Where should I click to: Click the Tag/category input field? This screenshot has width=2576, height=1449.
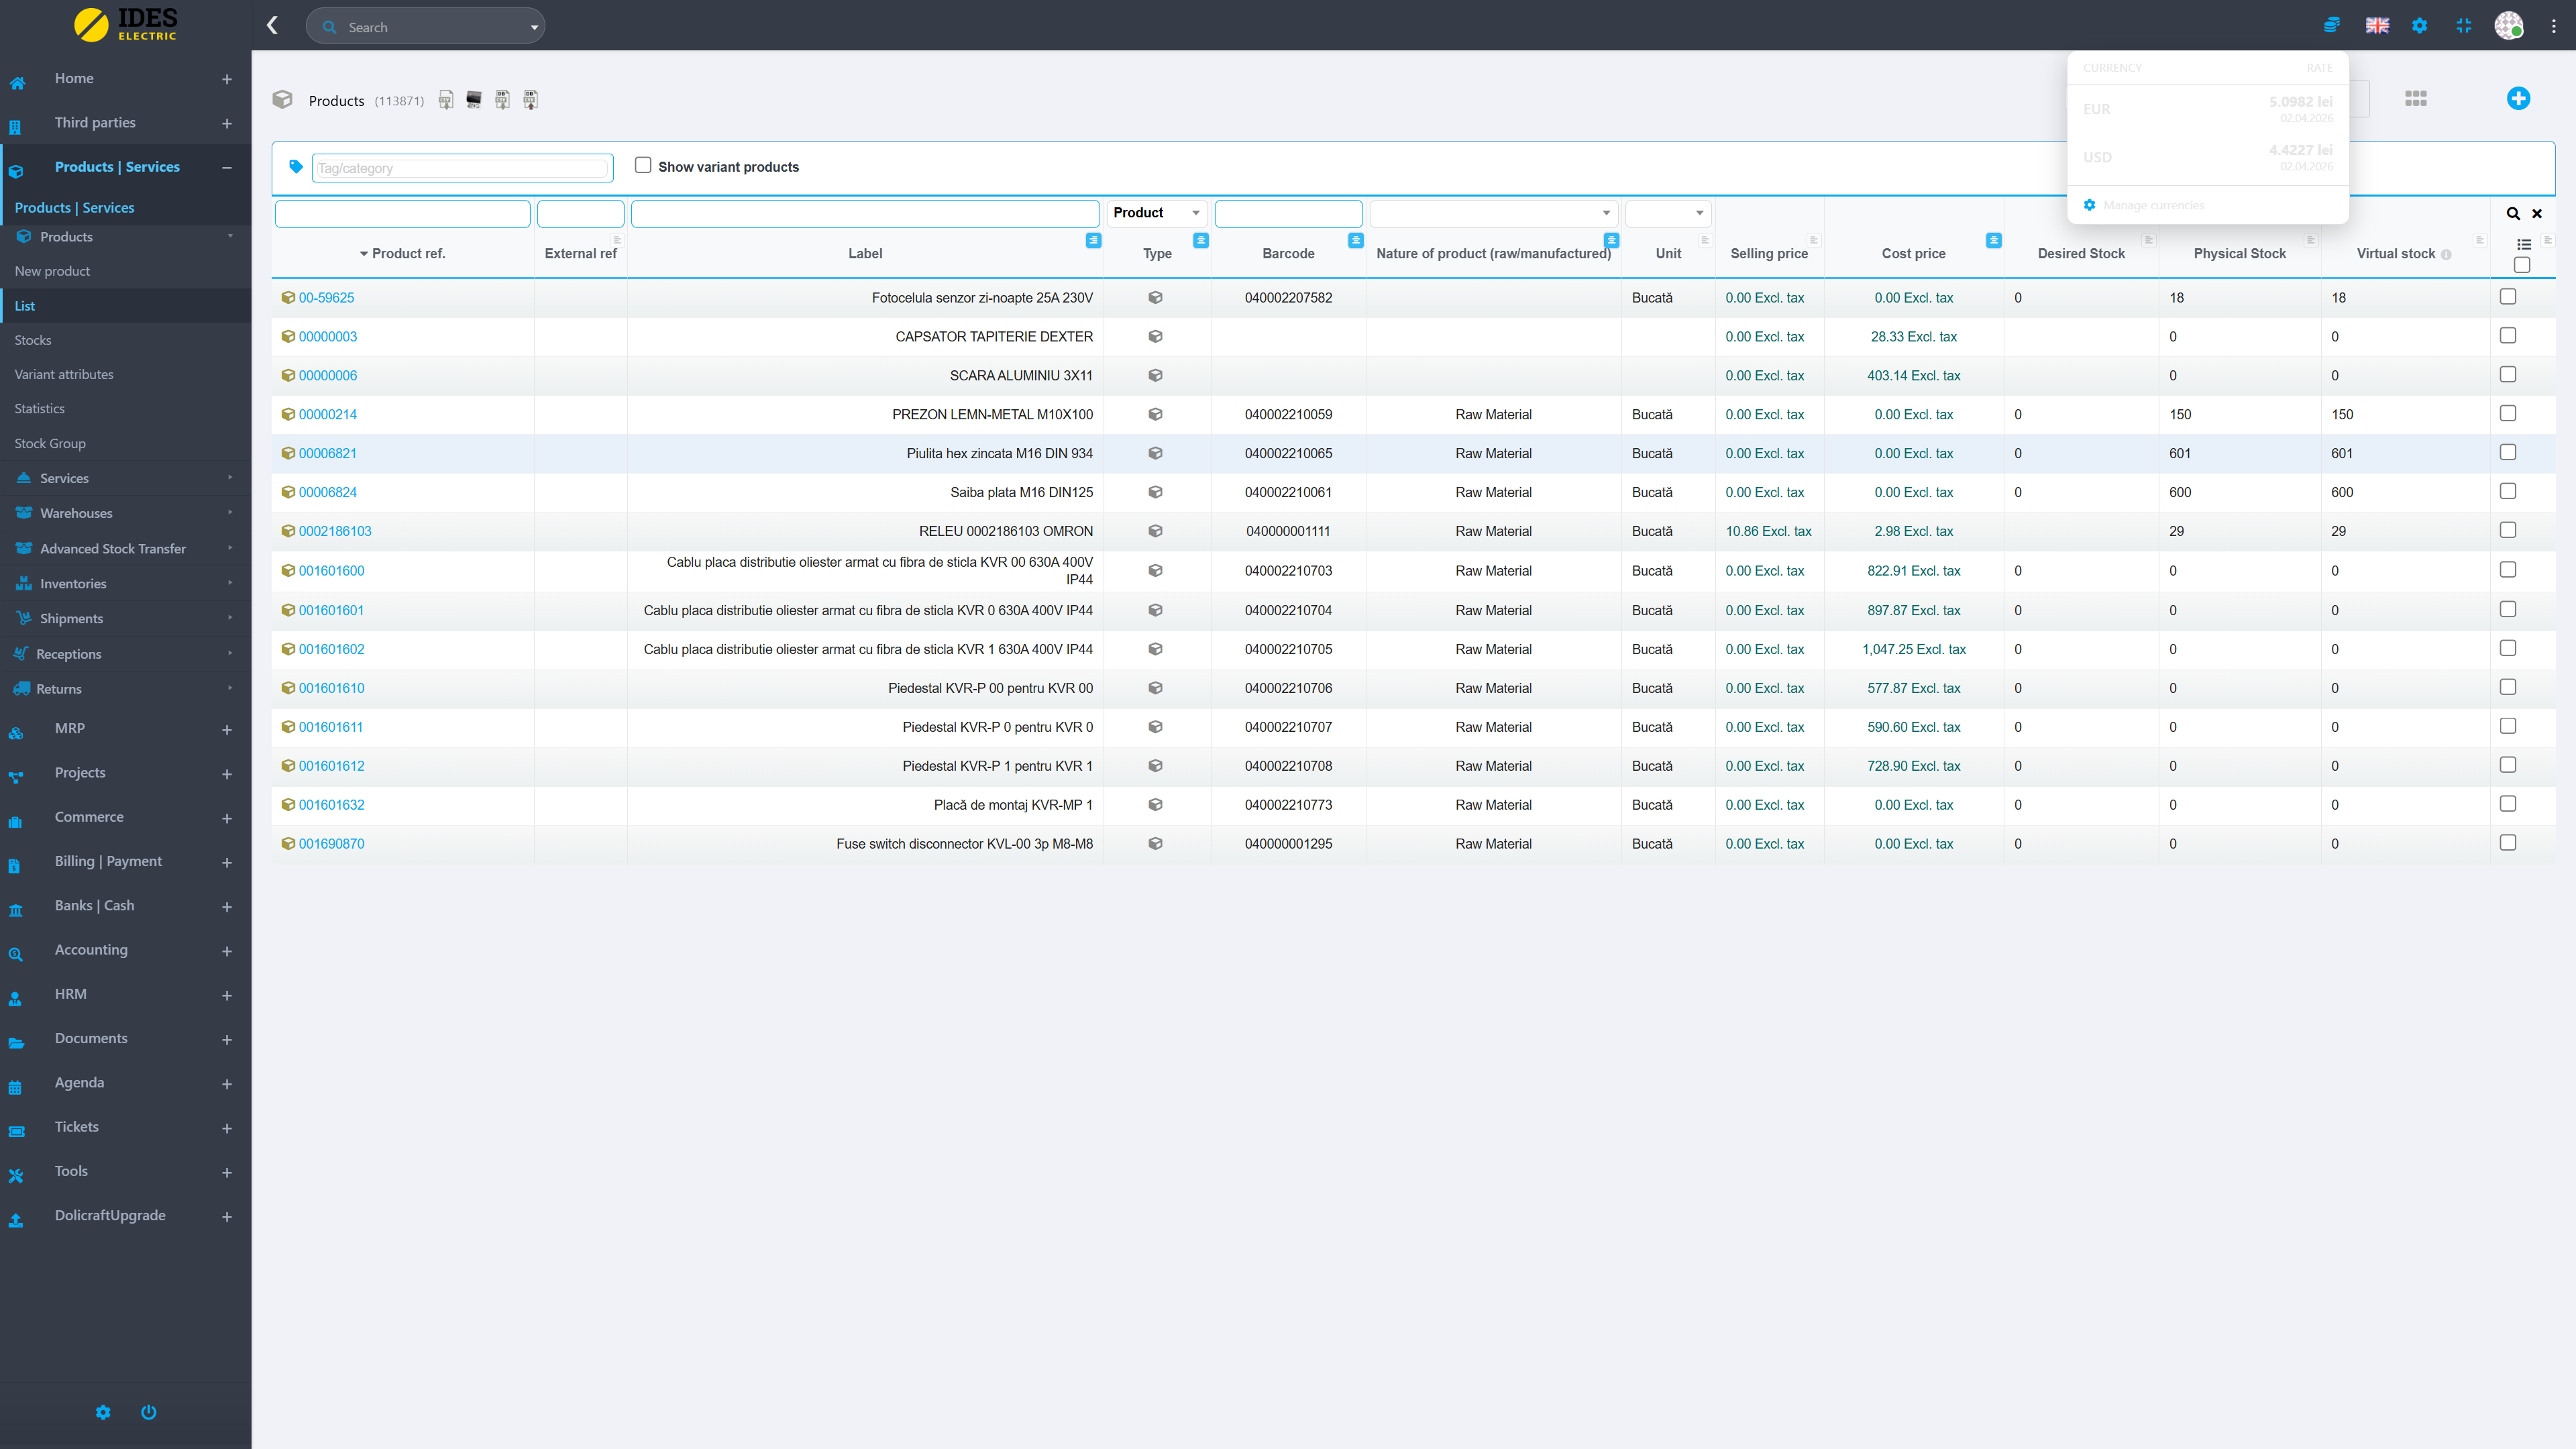point(461,168)
